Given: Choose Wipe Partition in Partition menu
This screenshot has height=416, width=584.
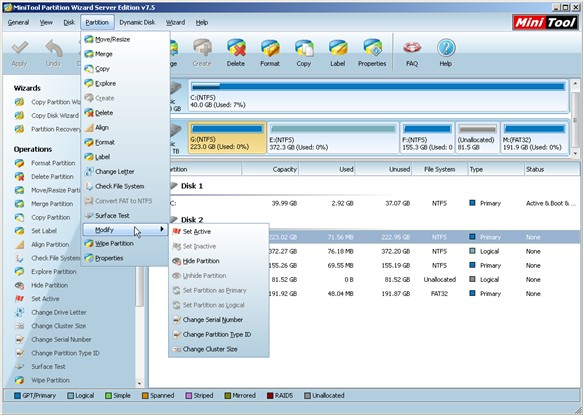Looking at the screenshot, I should pos(125,244).
